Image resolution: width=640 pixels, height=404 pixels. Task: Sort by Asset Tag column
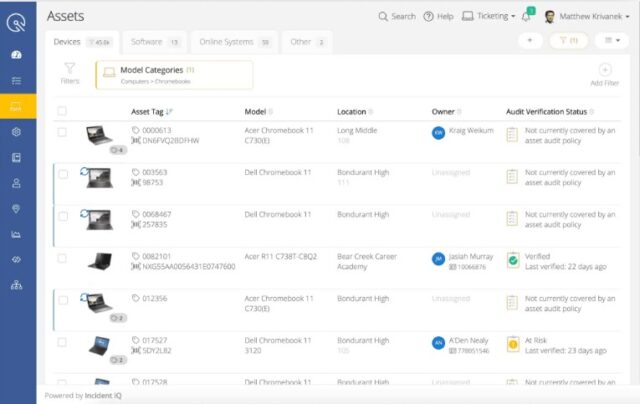(152, 112)
